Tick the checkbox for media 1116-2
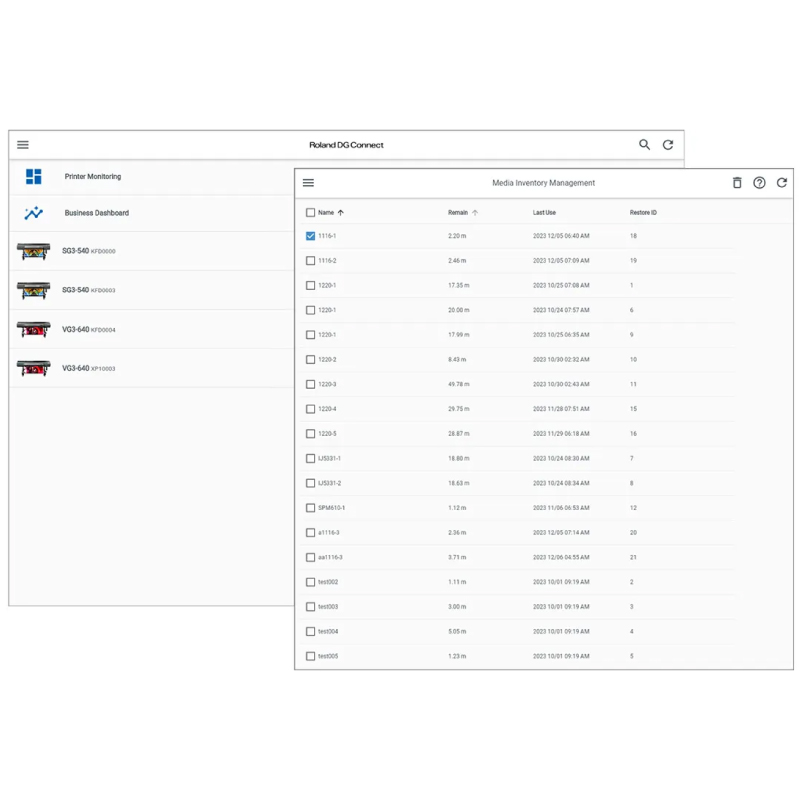 310,261
